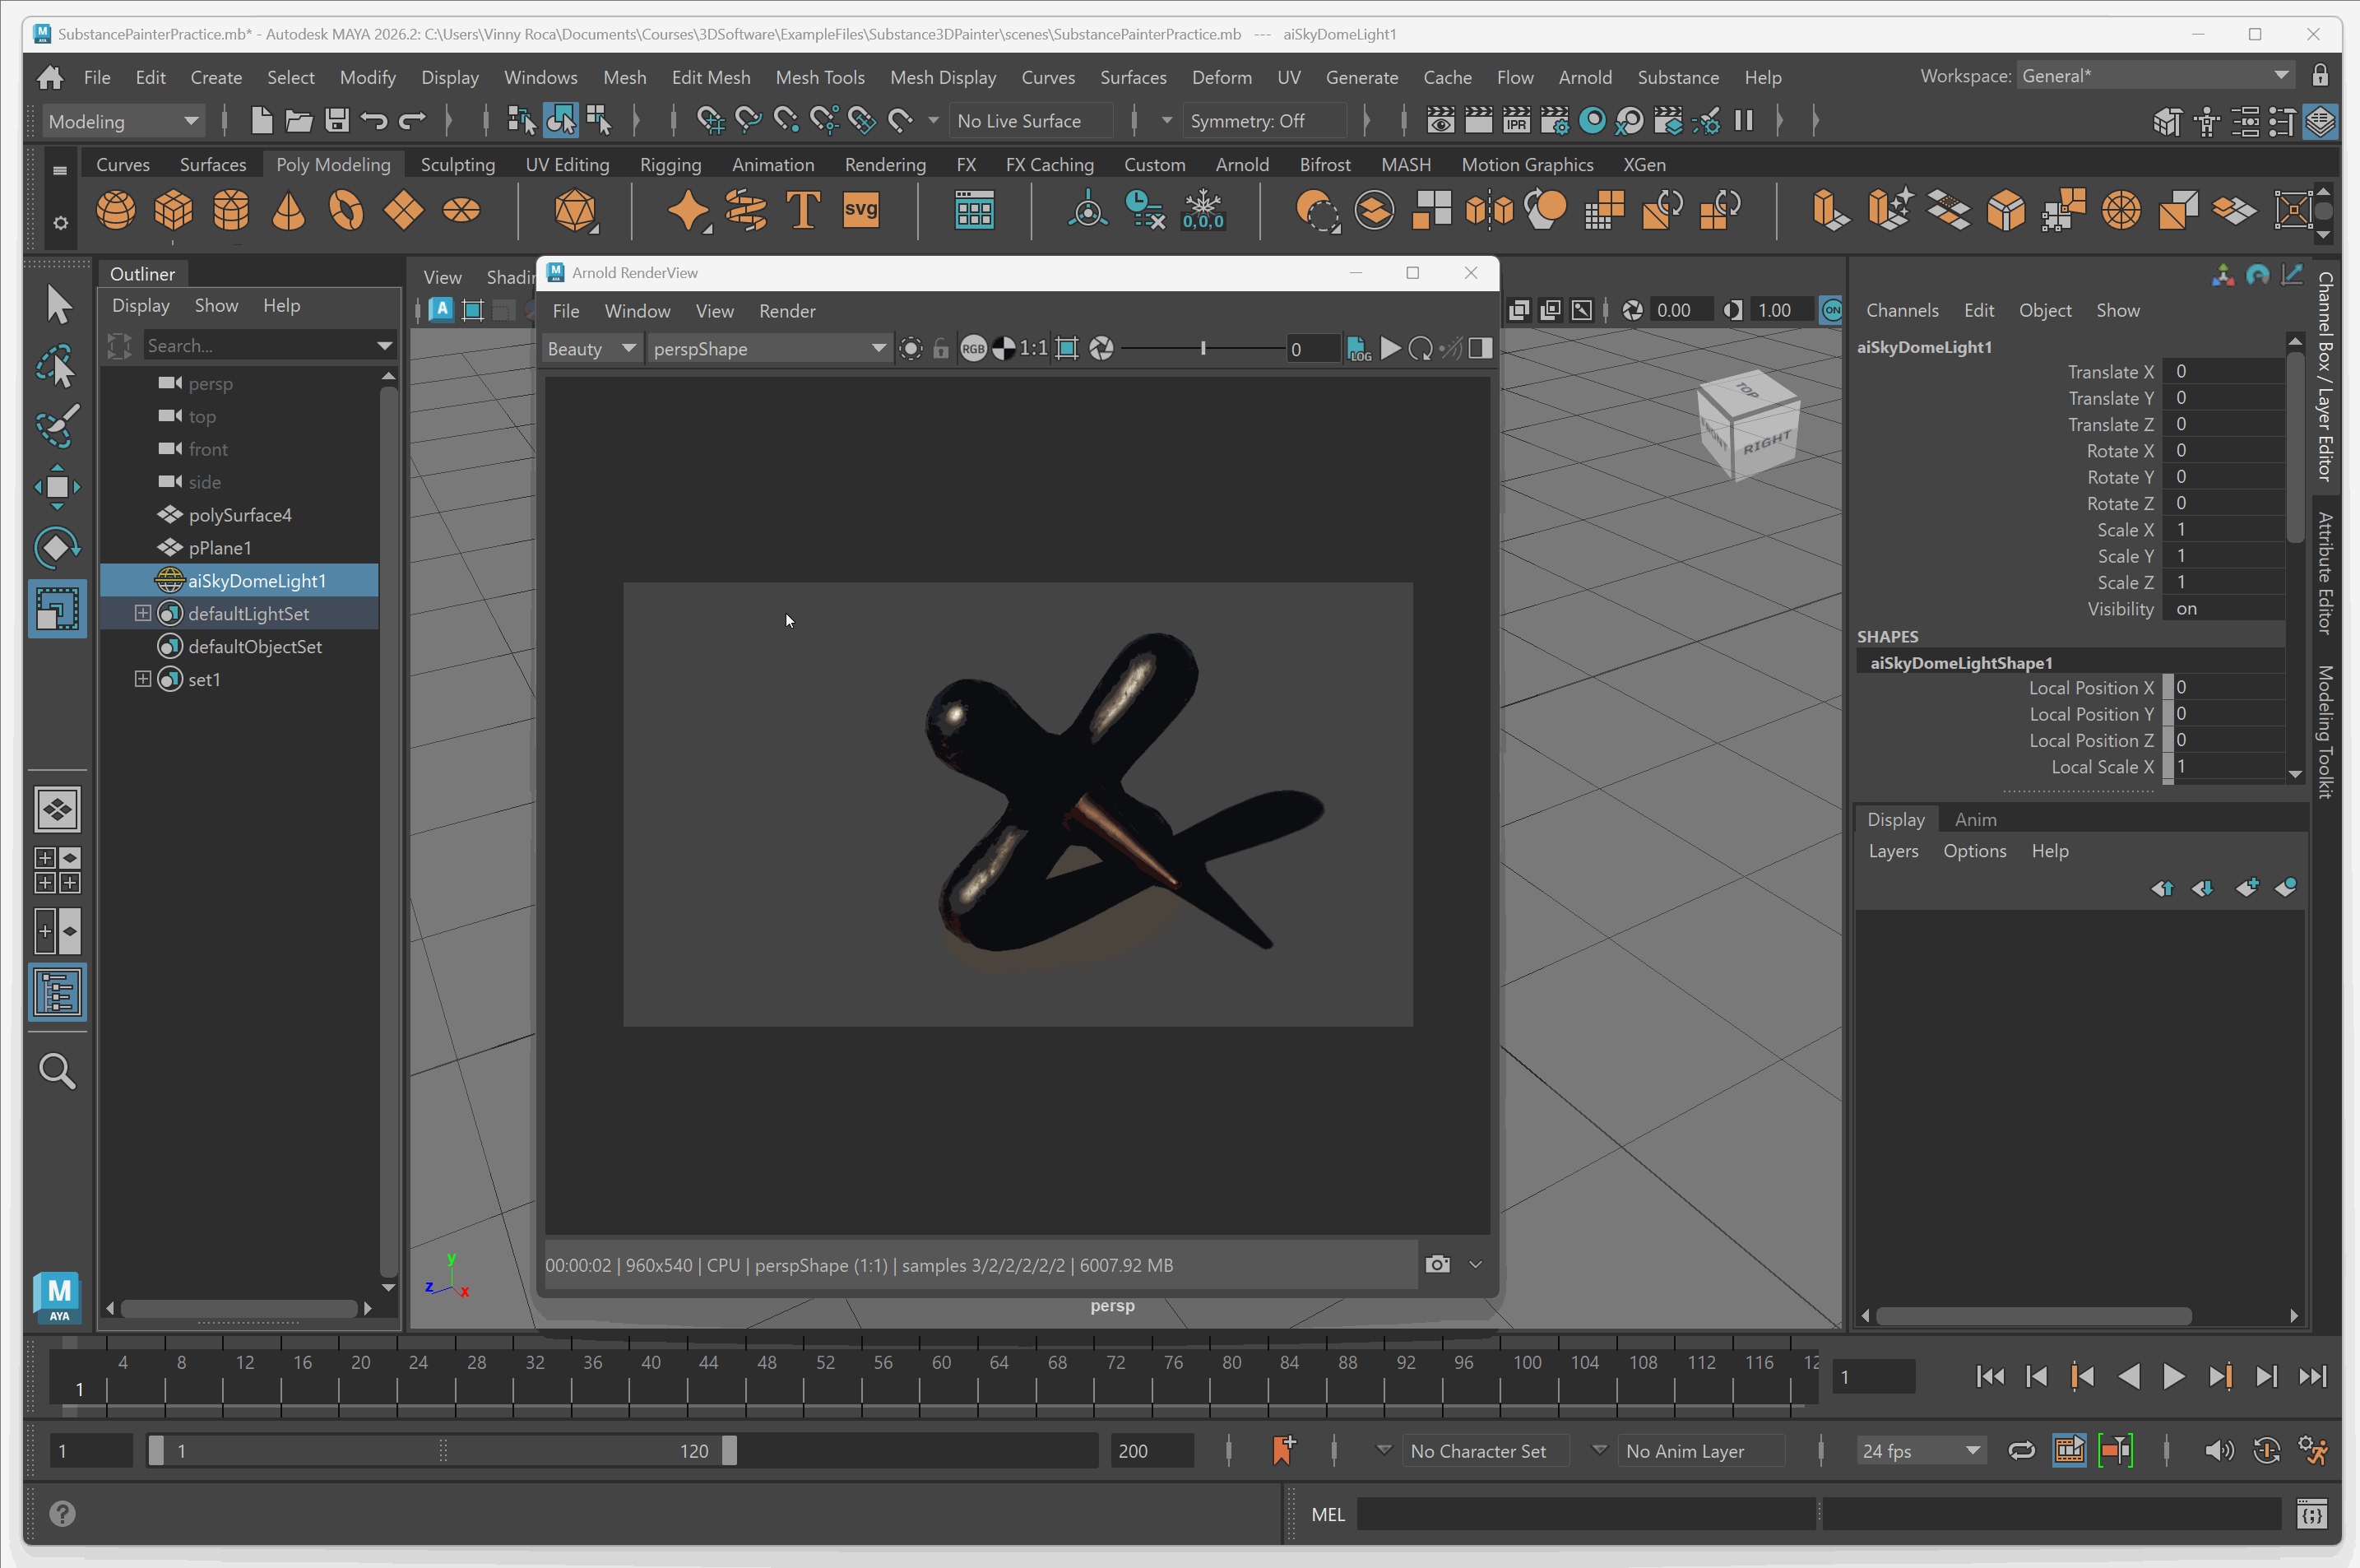The height and width of the screenshot is (1568, 2360).
Task: Select pPlane1 in the Outliner
Action: click(x=220, y=548)
